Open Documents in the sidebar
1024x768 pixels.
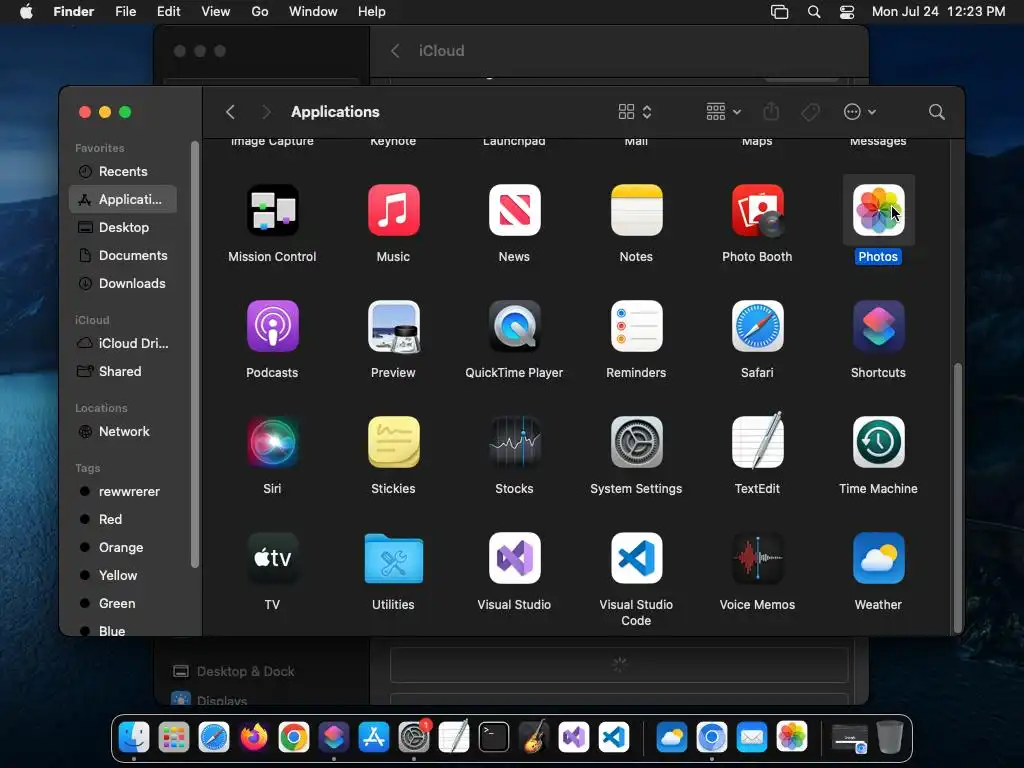pyautogui.click(x=123, y=255)
